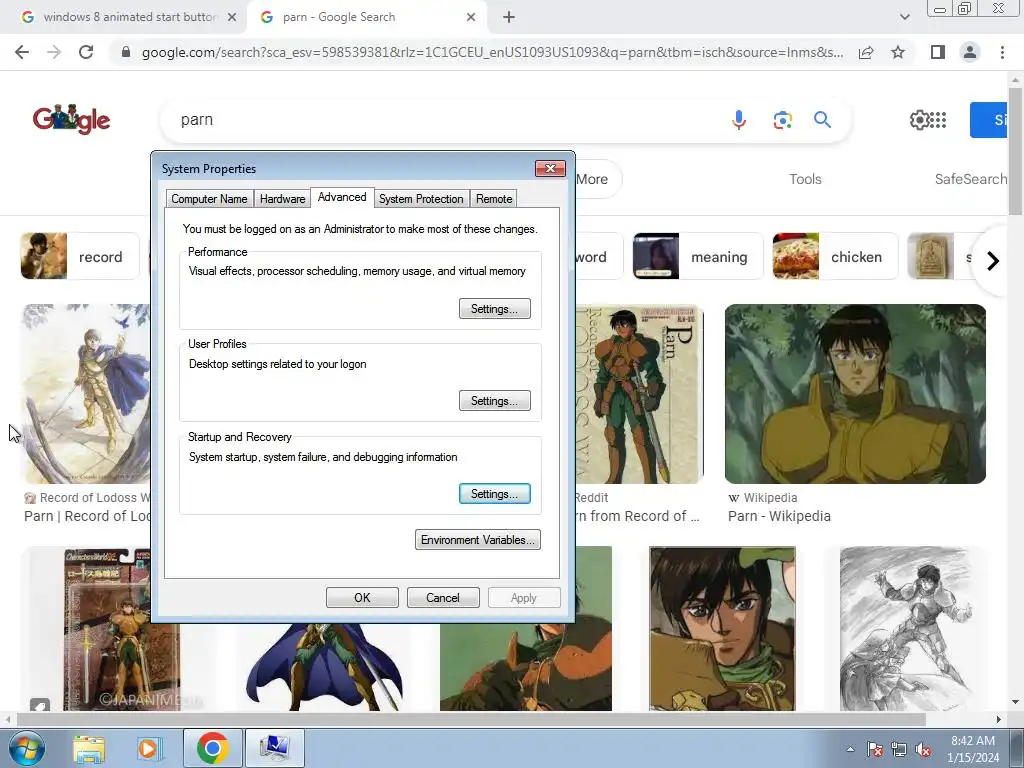
Task: Open the 'Parn - Wikipedia' result link
Action: [x=779, y=516]
